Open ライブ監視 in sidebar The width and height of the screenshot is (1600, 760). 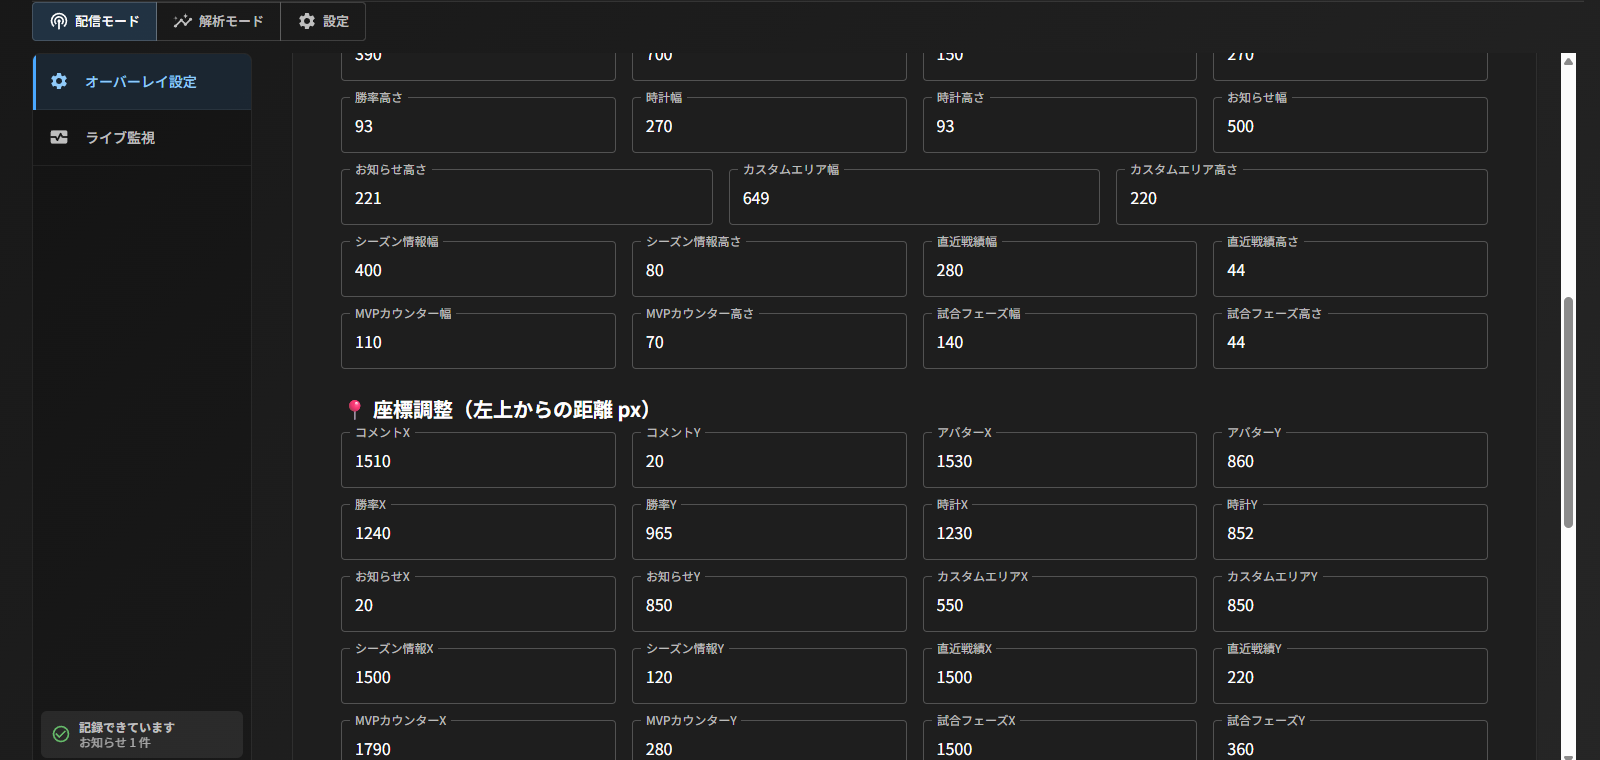coord(142,137)
